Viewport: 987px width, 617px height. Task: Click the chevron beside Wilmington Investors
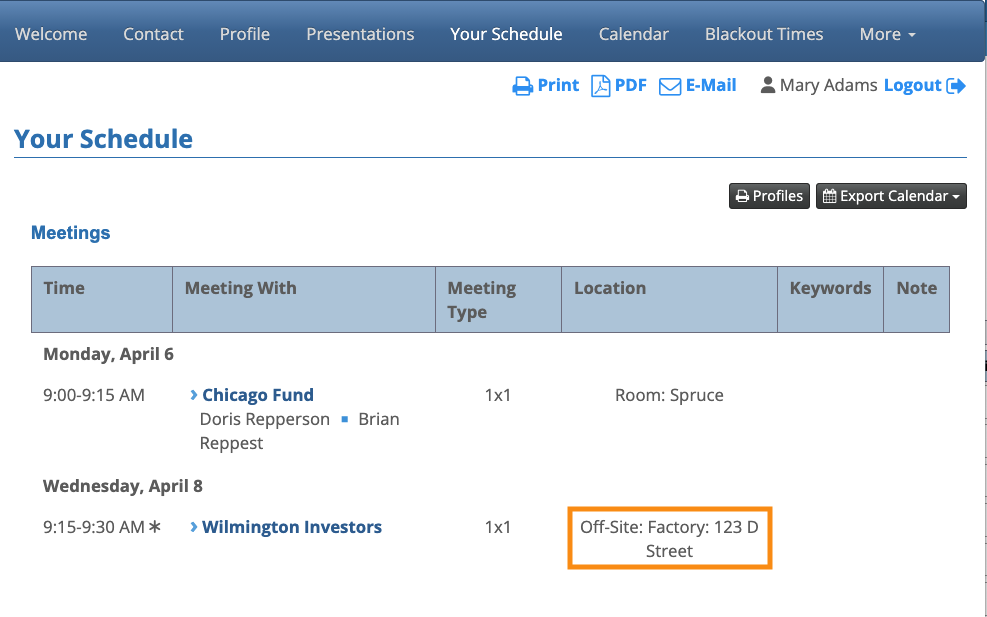pos(194,527)
